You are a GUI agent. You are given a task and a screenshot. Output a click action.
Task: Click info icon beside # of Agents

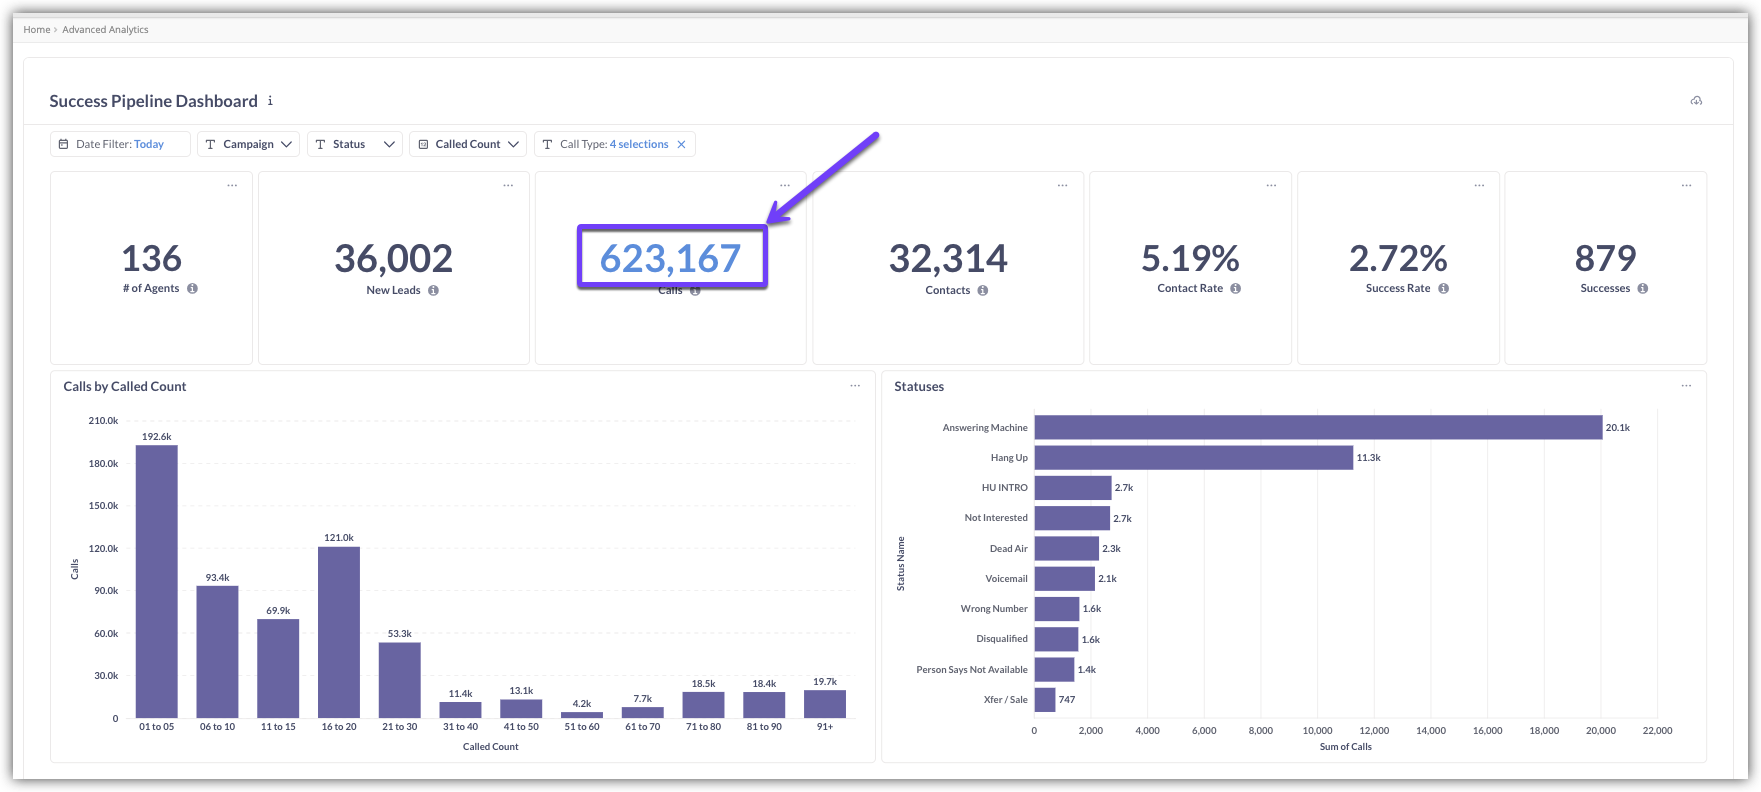[192, 288]
